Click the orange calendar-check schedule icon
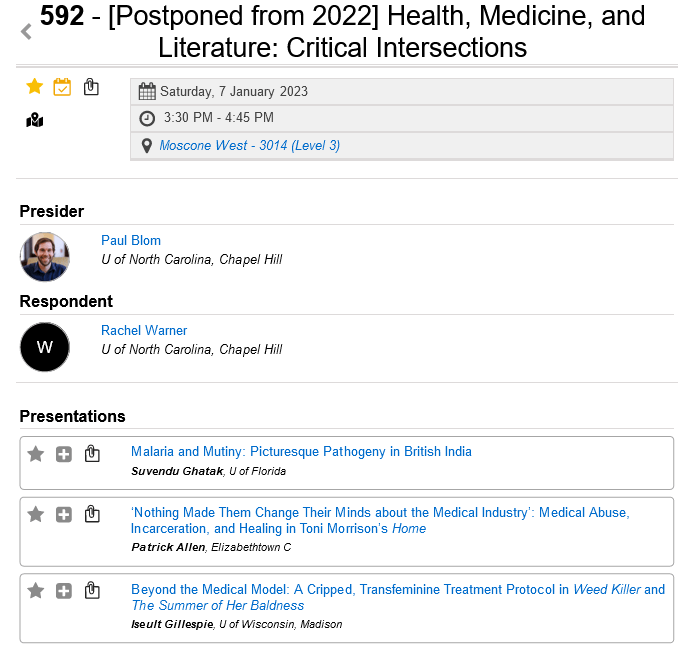The width and height of the screenshot is (683, 647). coord(62,87)
